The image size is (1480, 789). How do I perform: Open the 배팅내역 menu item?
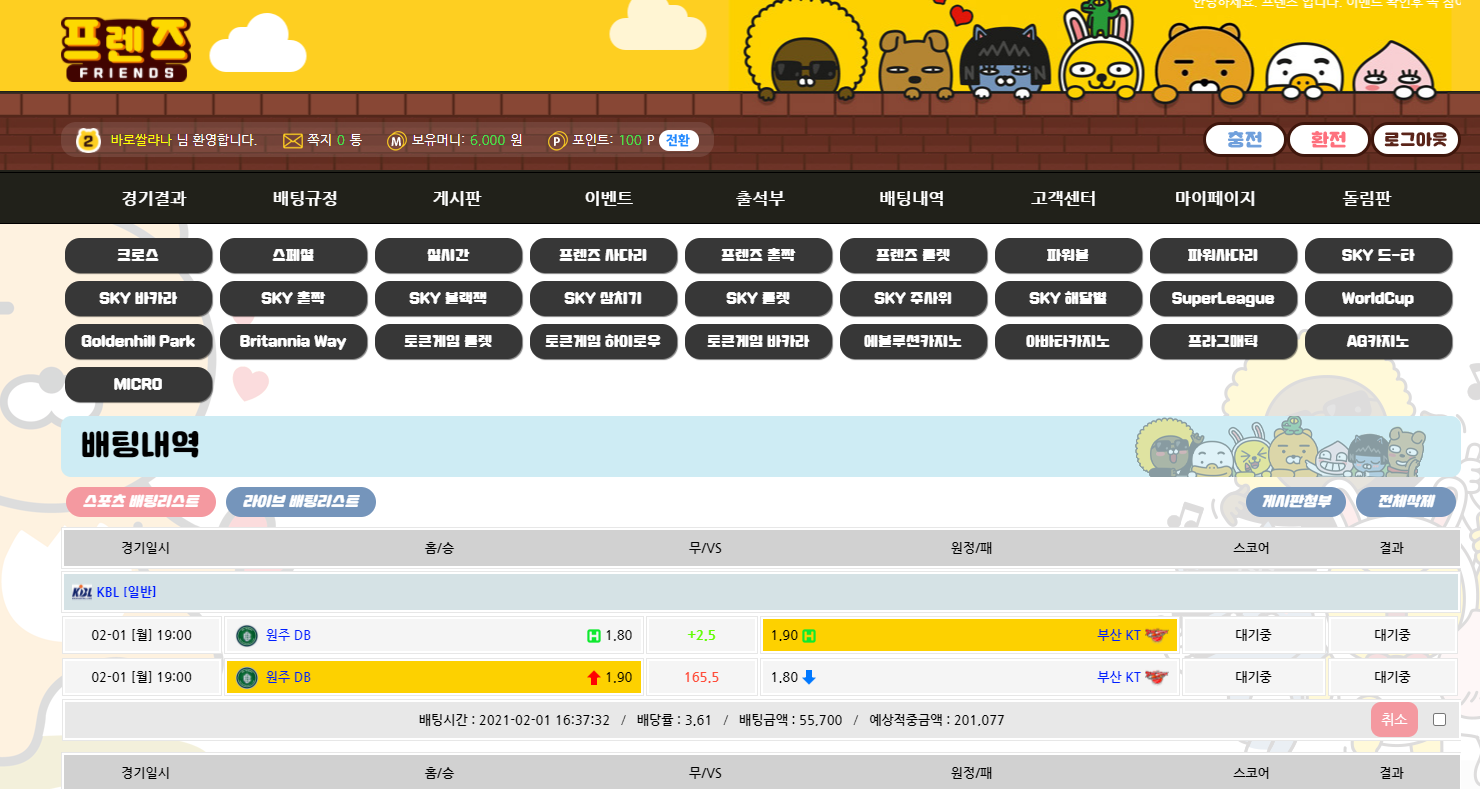click(911, 198)
